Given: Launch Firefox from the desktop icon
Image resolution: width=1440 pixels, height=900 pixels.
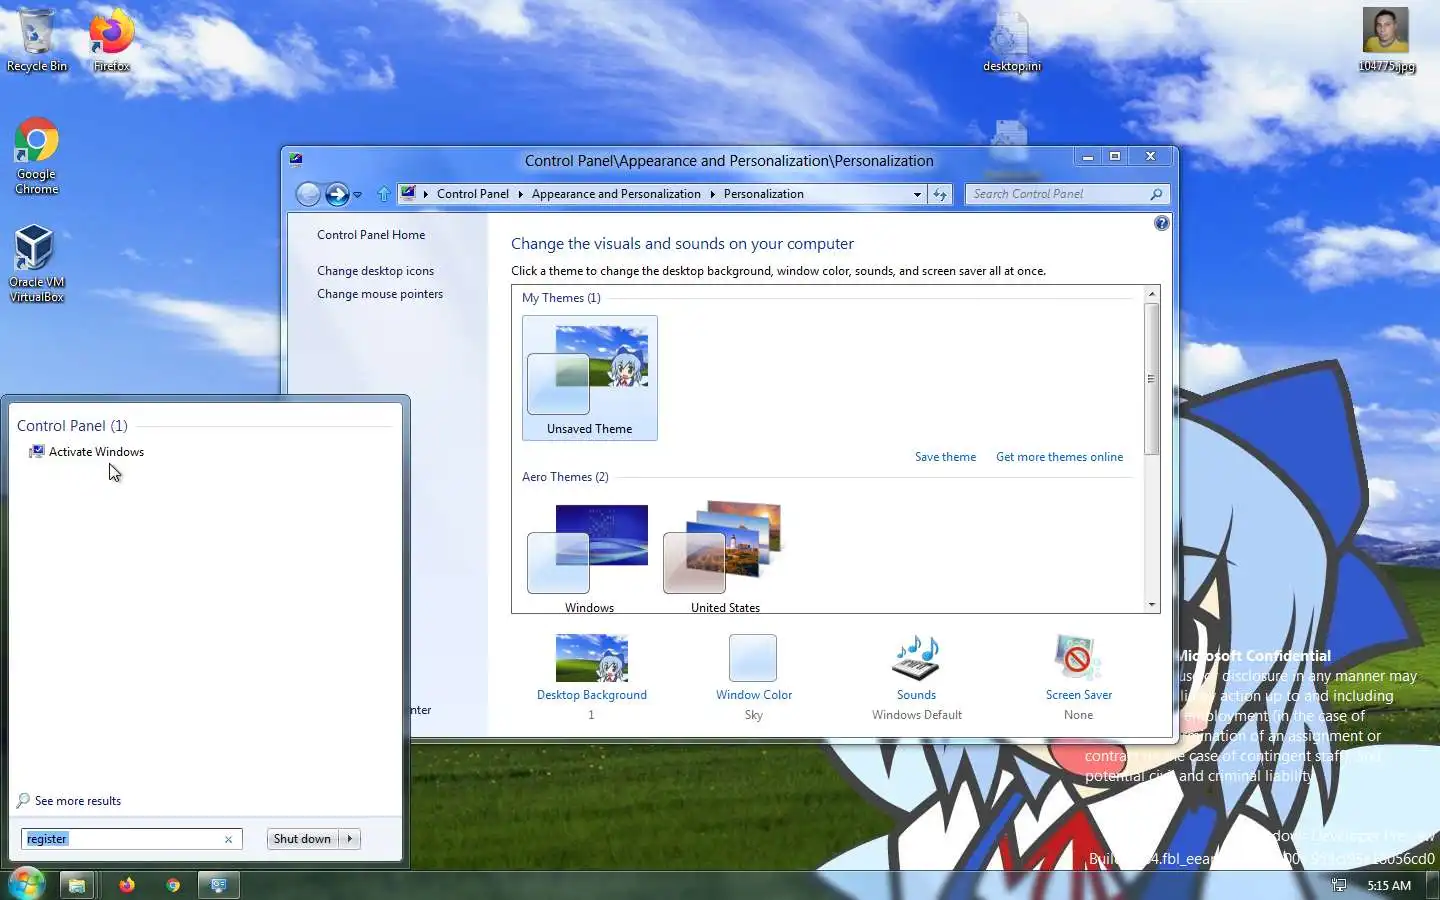Looking at the screenshot, I should 112,41.
